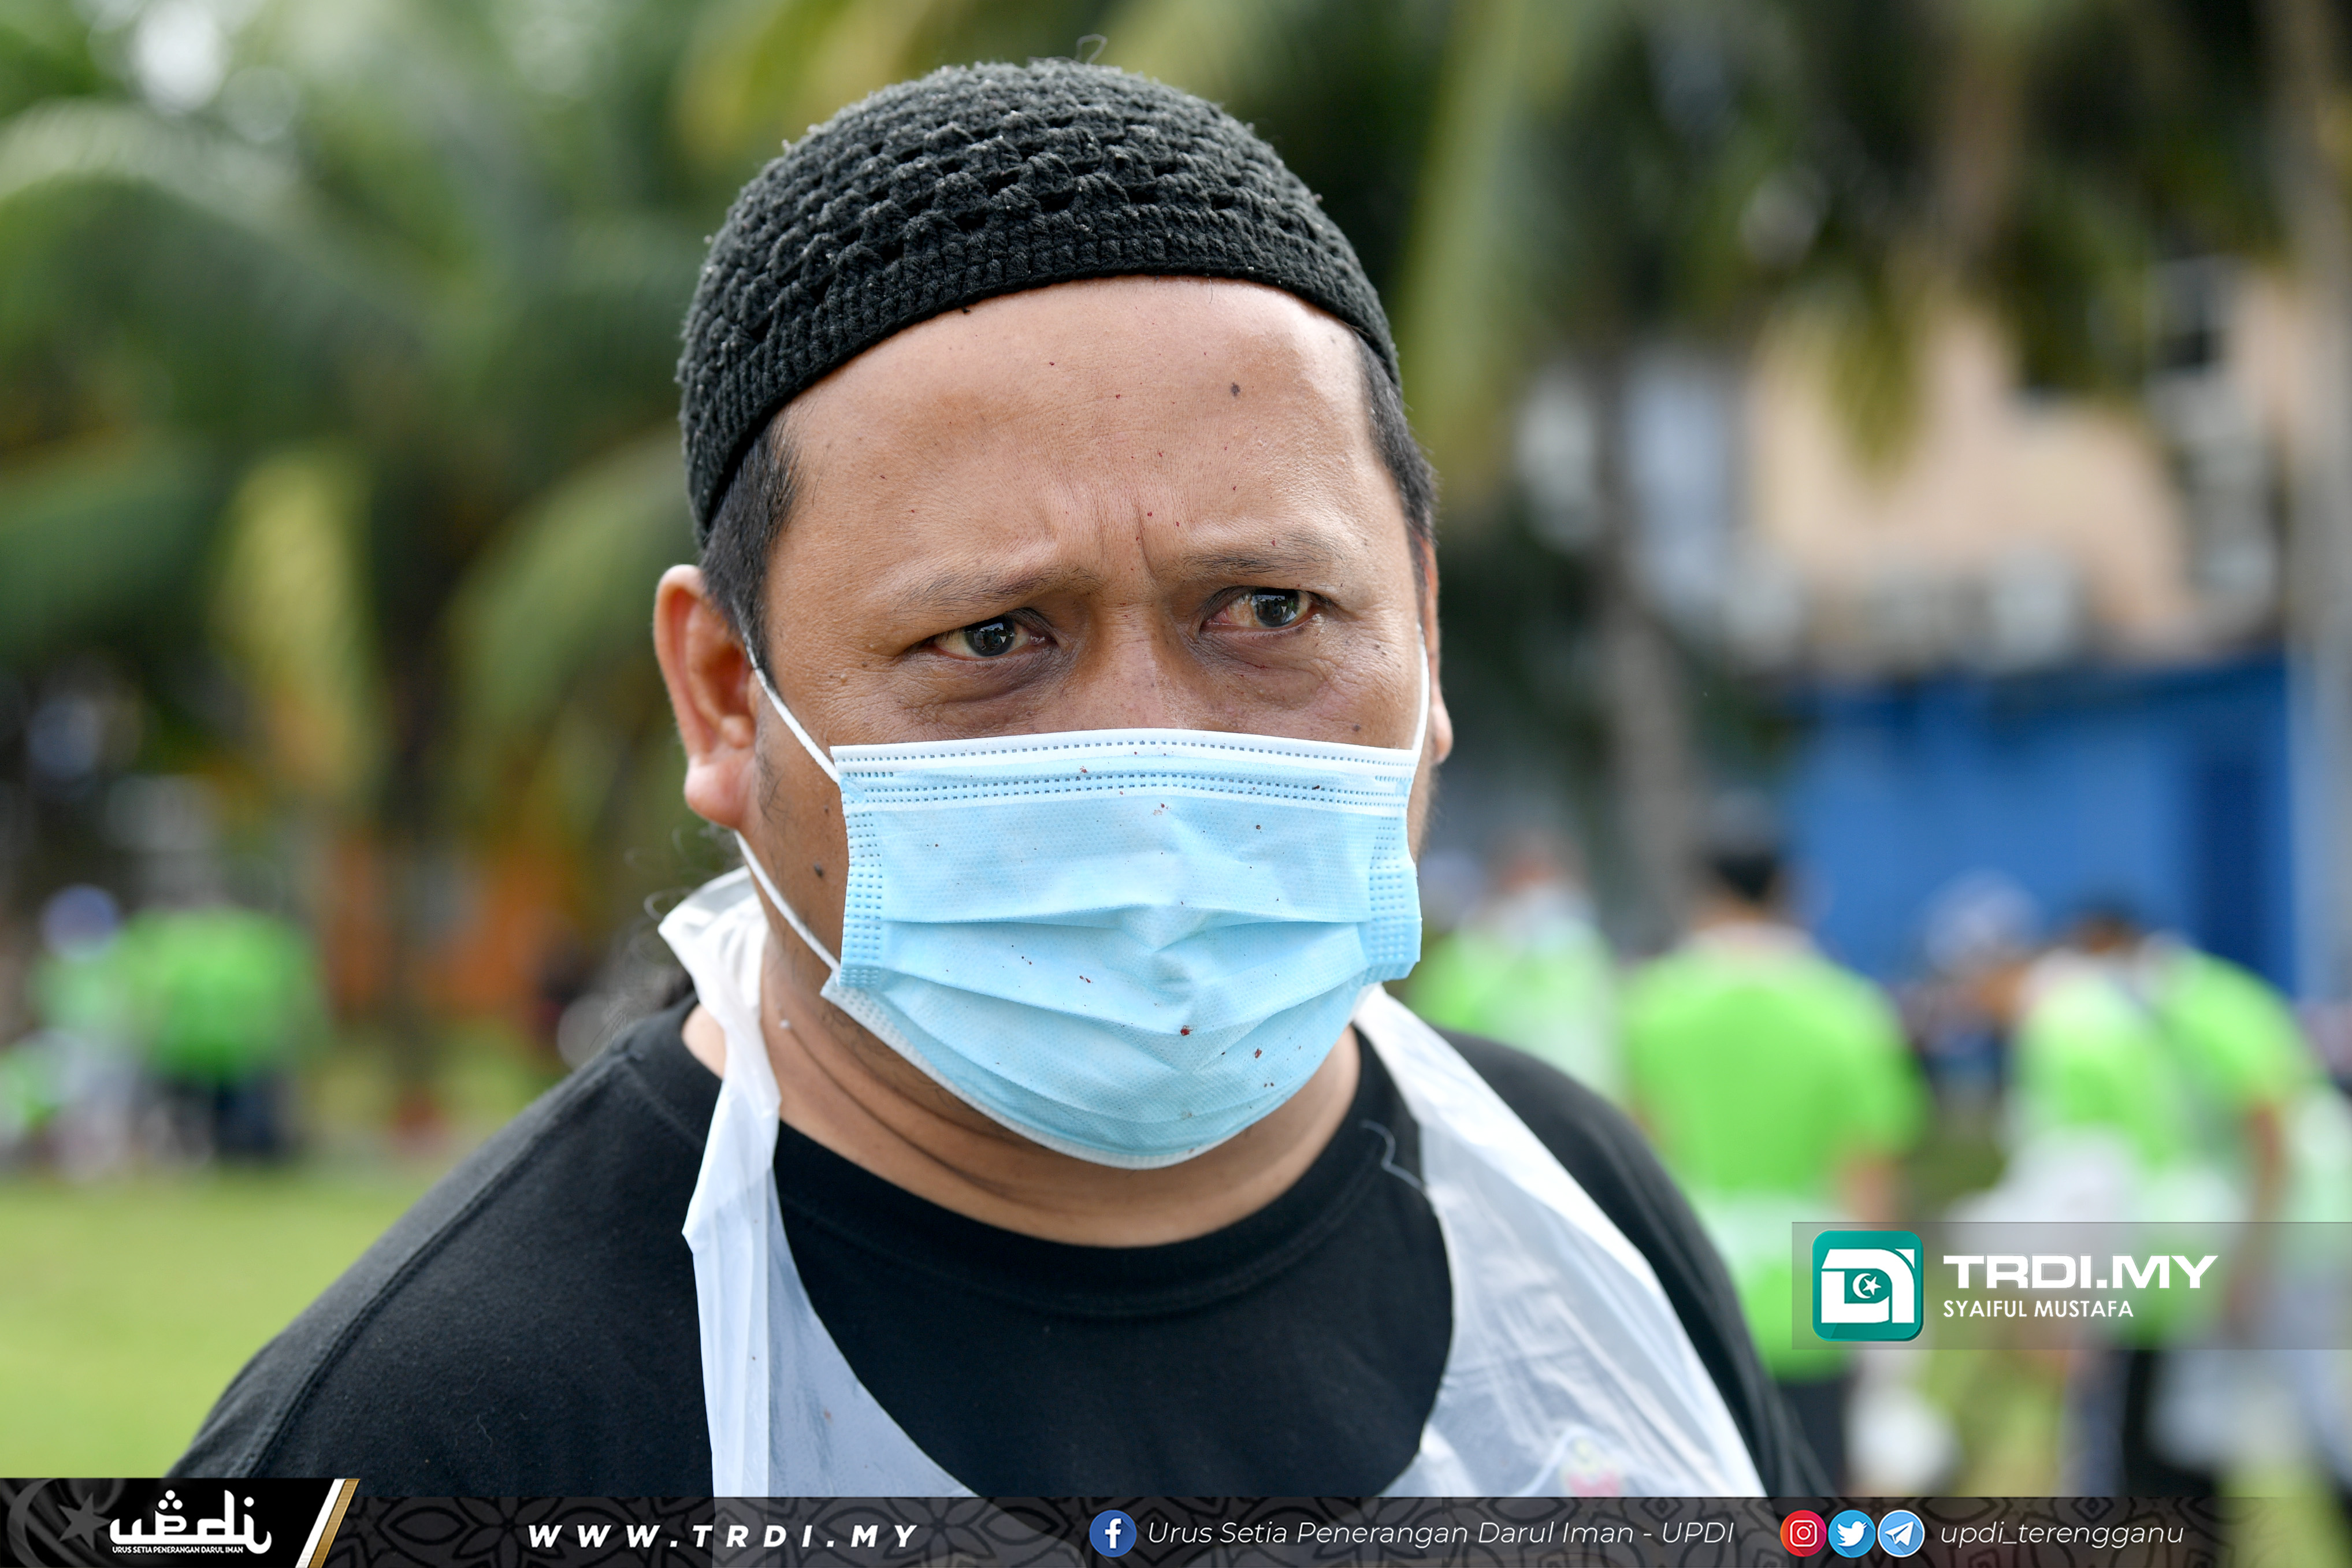The image size is (2352, 1568).
Task: Click the blue building in the background
Action: [2040, 800]
